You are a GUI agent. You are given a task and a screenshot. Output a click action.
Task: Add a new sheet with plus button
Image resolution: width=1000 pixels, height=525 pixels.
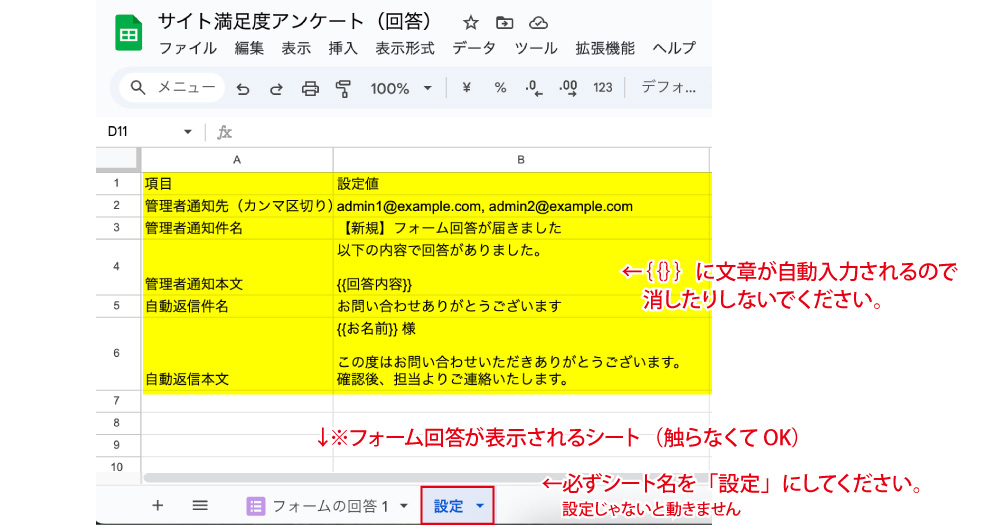pyautogui.click(x=157, y=505)
